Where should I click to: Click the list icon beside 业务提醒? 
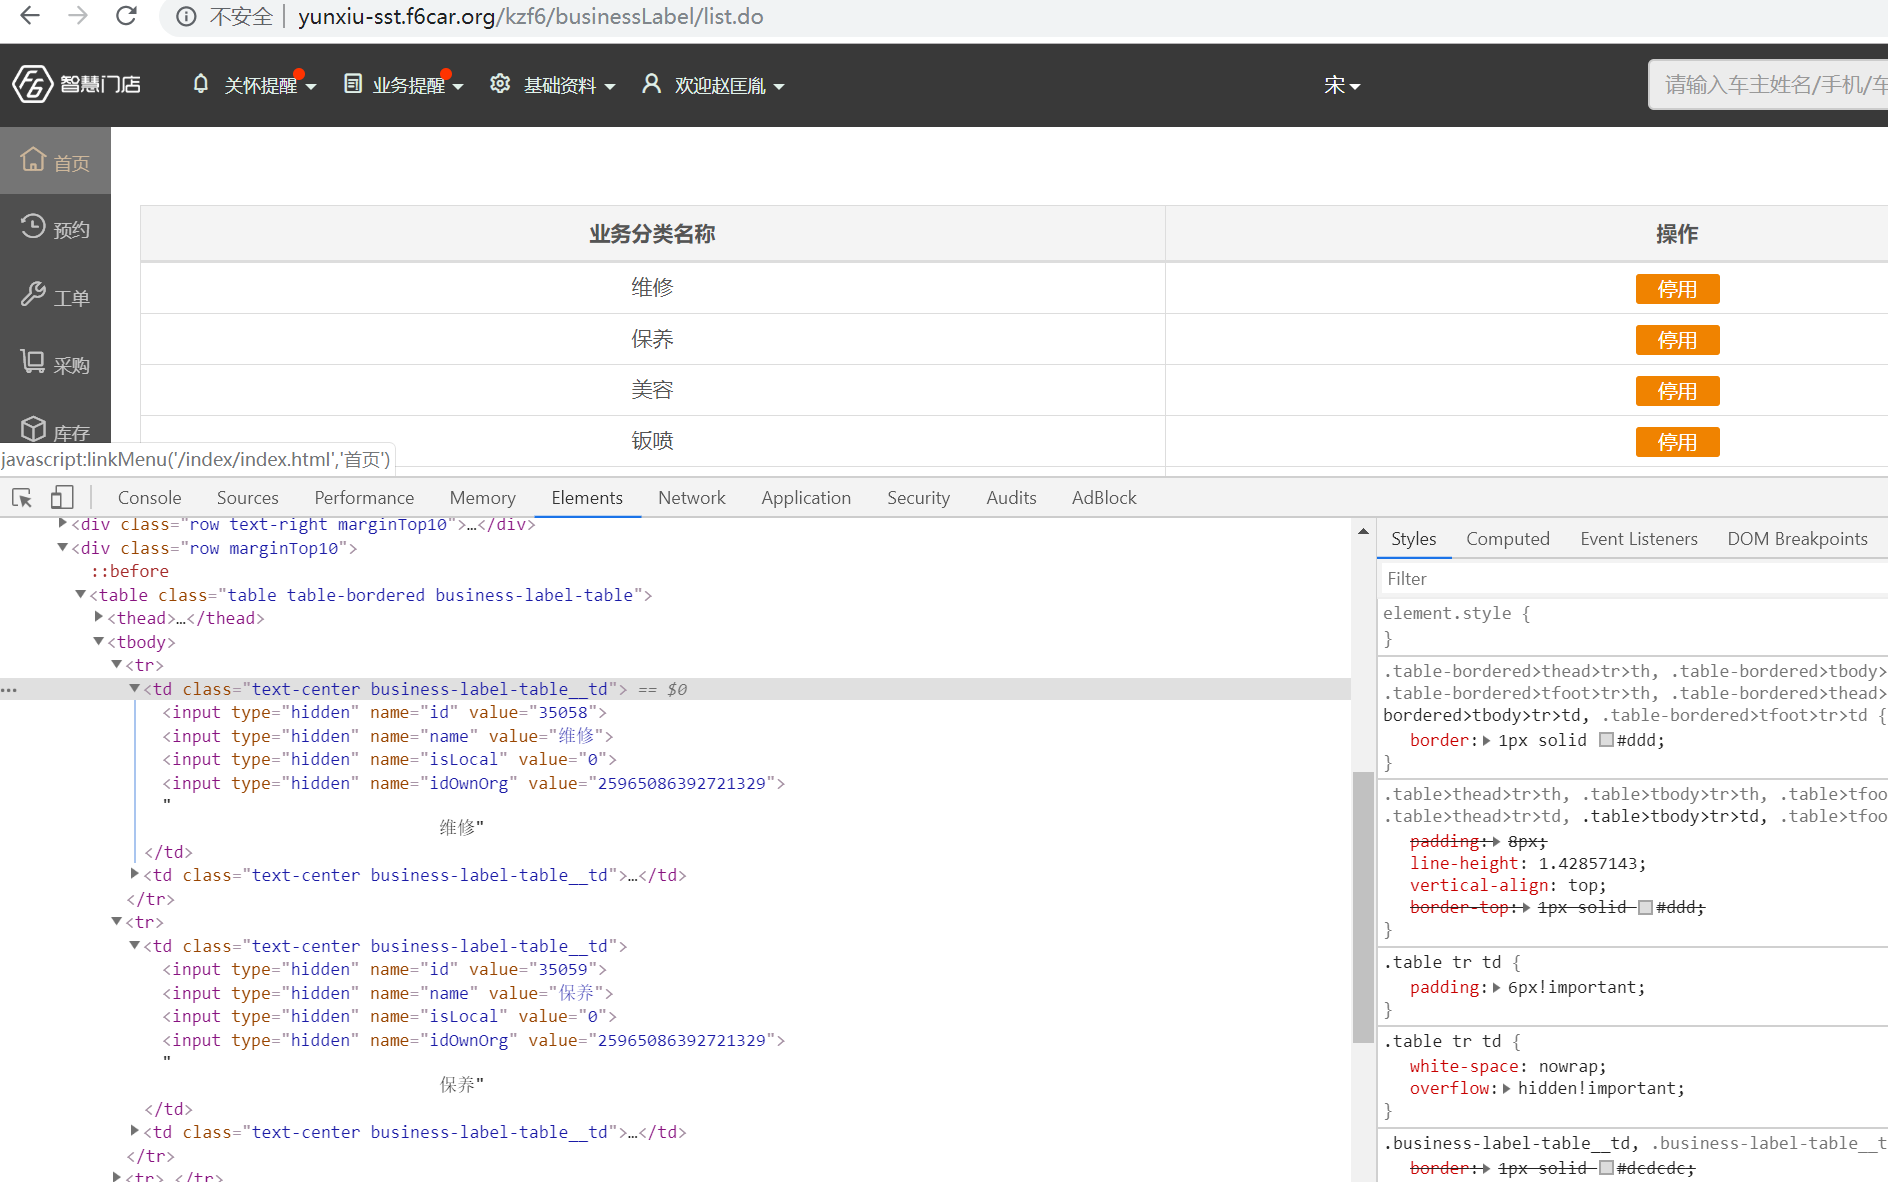pyautogui.click(x=352, y=84)
